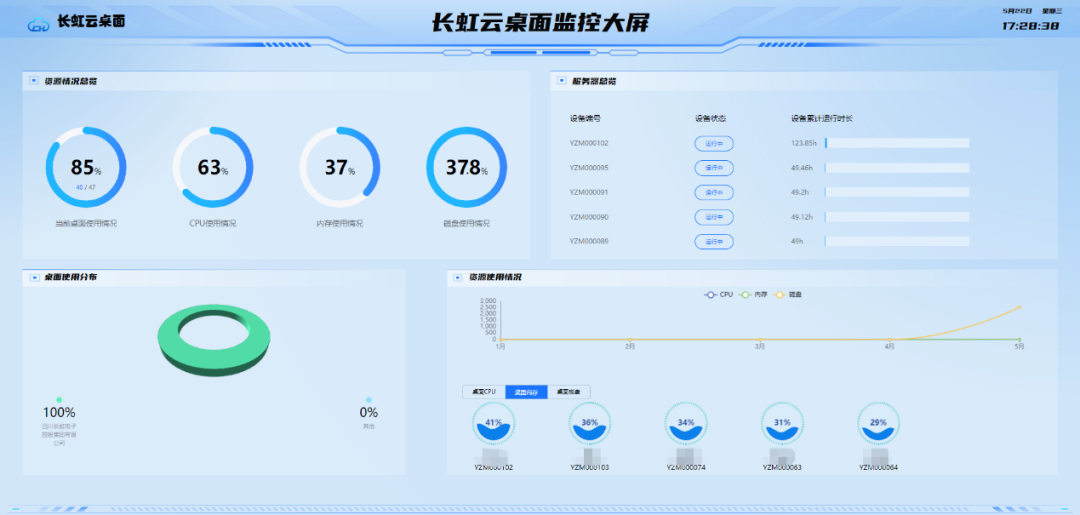The width and height of the screenshot is (1080, 515).
Task: Click the YZM000074 label under gauges
Action: tap(686, 467)
